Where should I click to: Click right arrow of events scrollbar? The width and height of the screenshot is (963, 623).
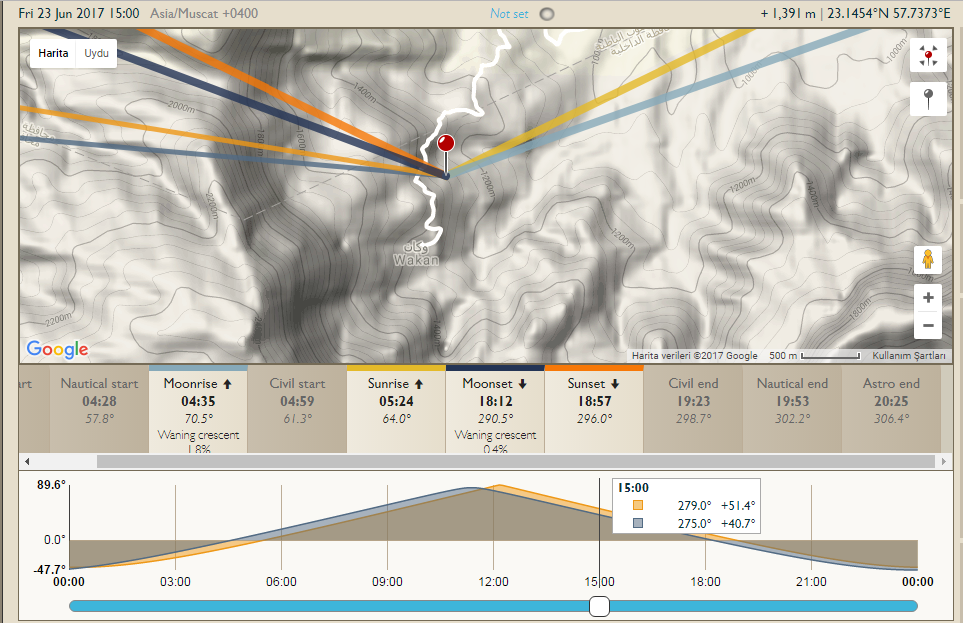pyautogui.click(x=945, y=461)
